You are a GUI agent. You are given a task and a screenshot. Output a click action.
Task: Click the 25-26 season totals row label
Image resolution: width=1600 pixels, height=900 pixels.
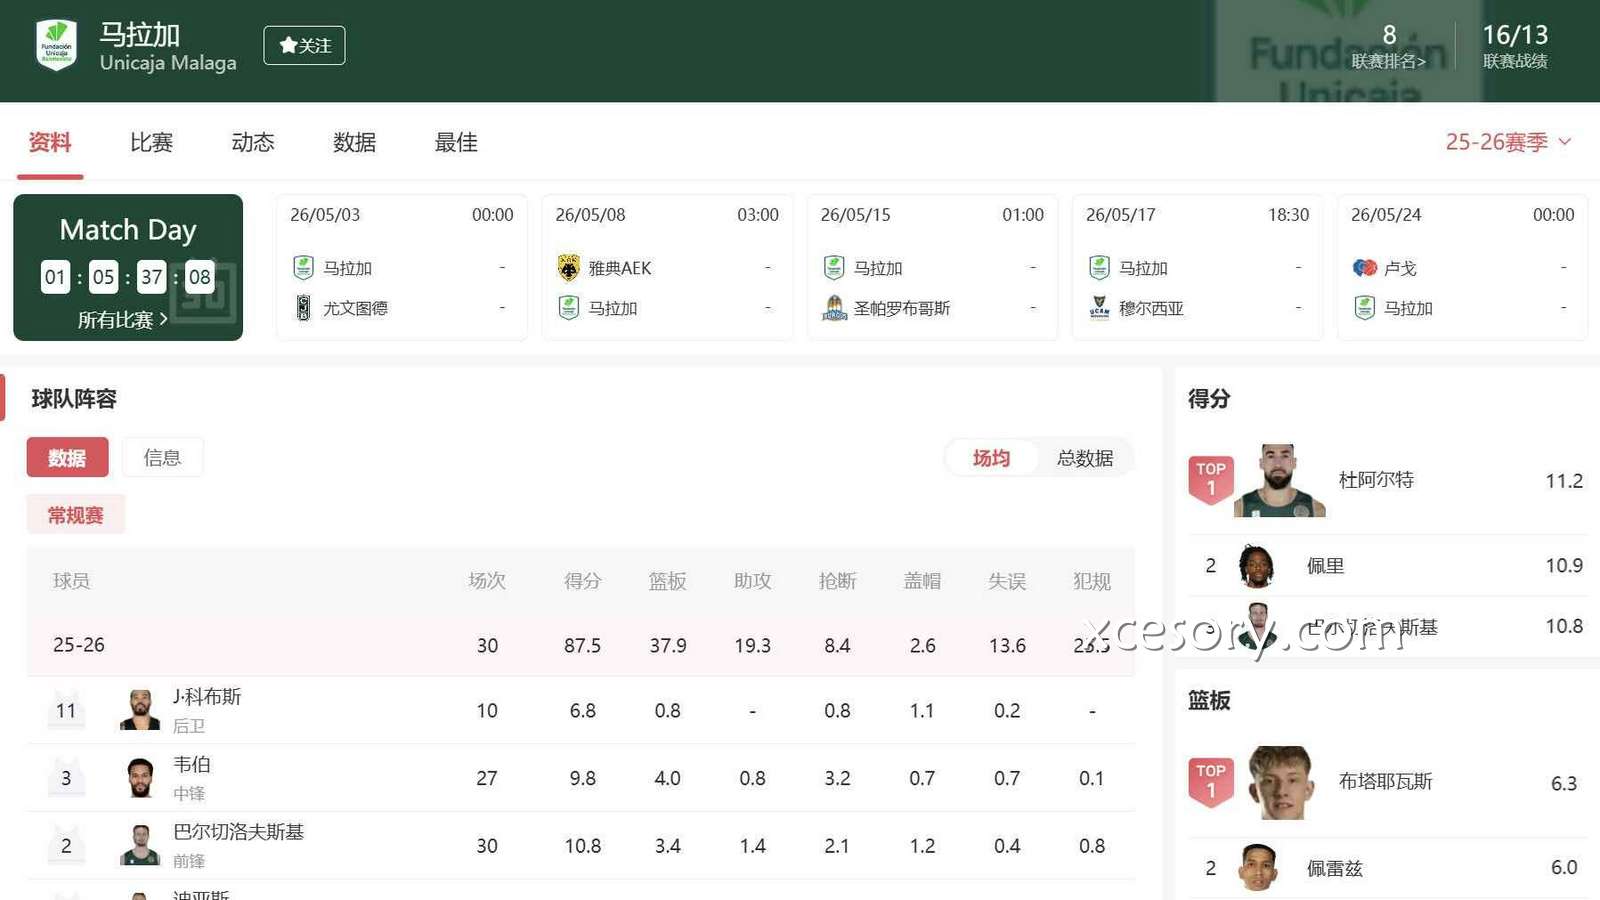click(79, 645)
